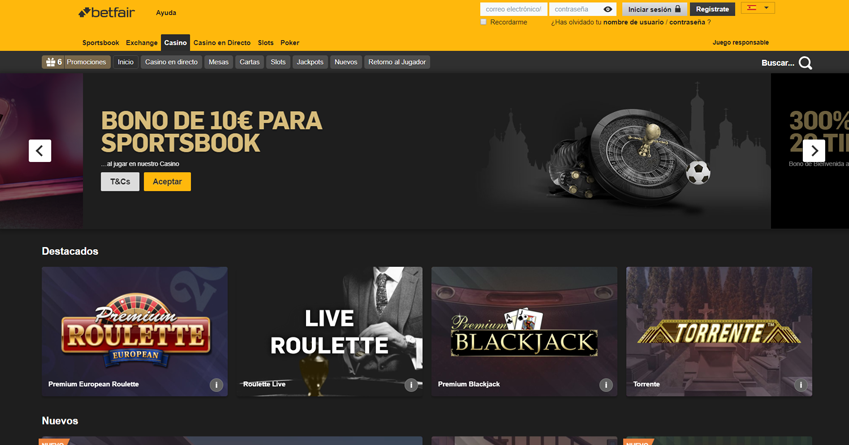The image size is (849, 445).
Task: Open Premium European Roulette game thumbnail
Action: (x=135, y=331)
